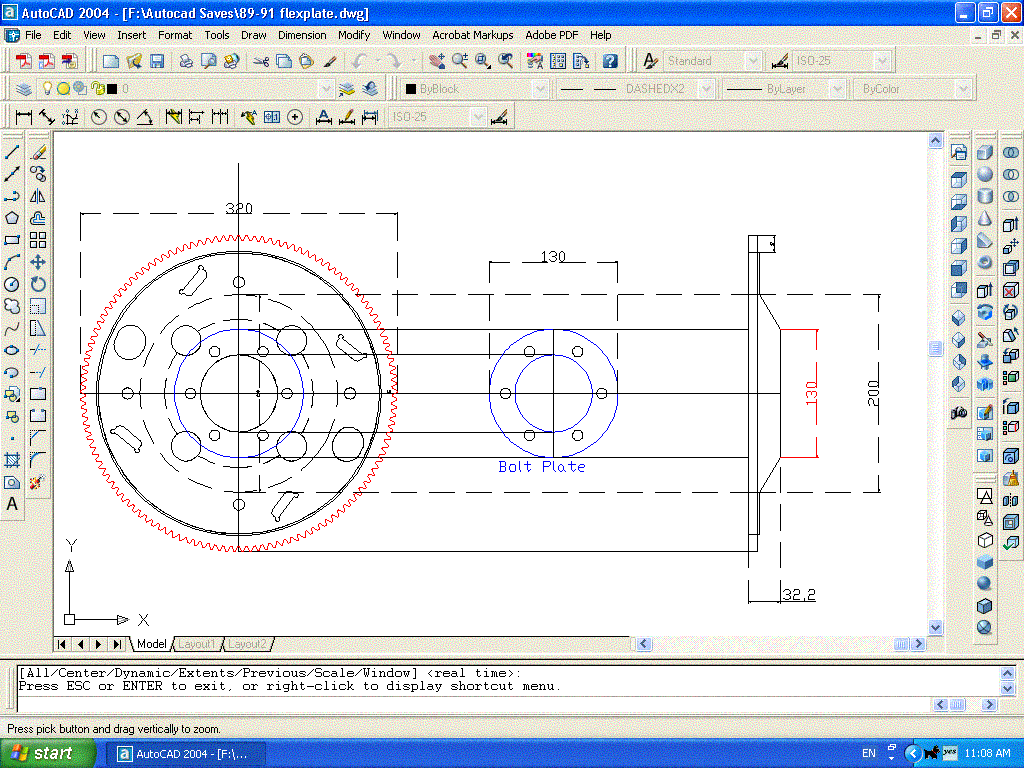
Task: Select the Line draw tool
Action: [12, 152]
